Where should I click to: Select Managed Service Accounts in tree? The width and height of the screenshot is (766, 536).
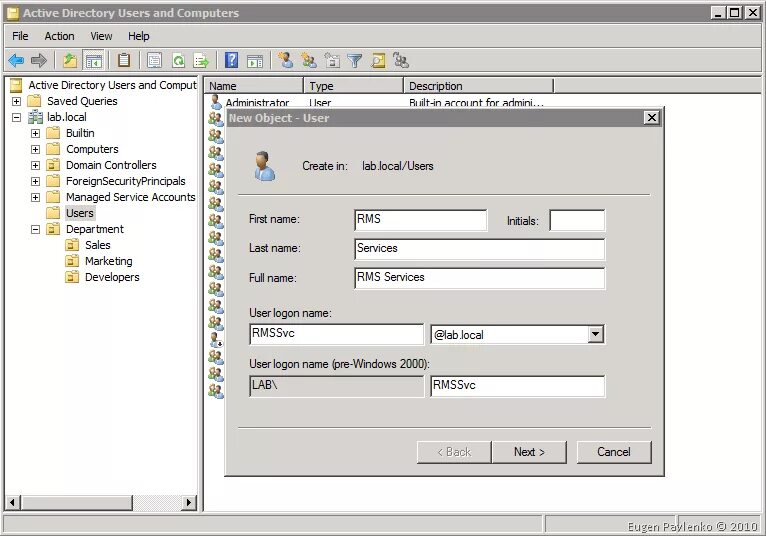point(130,197)
